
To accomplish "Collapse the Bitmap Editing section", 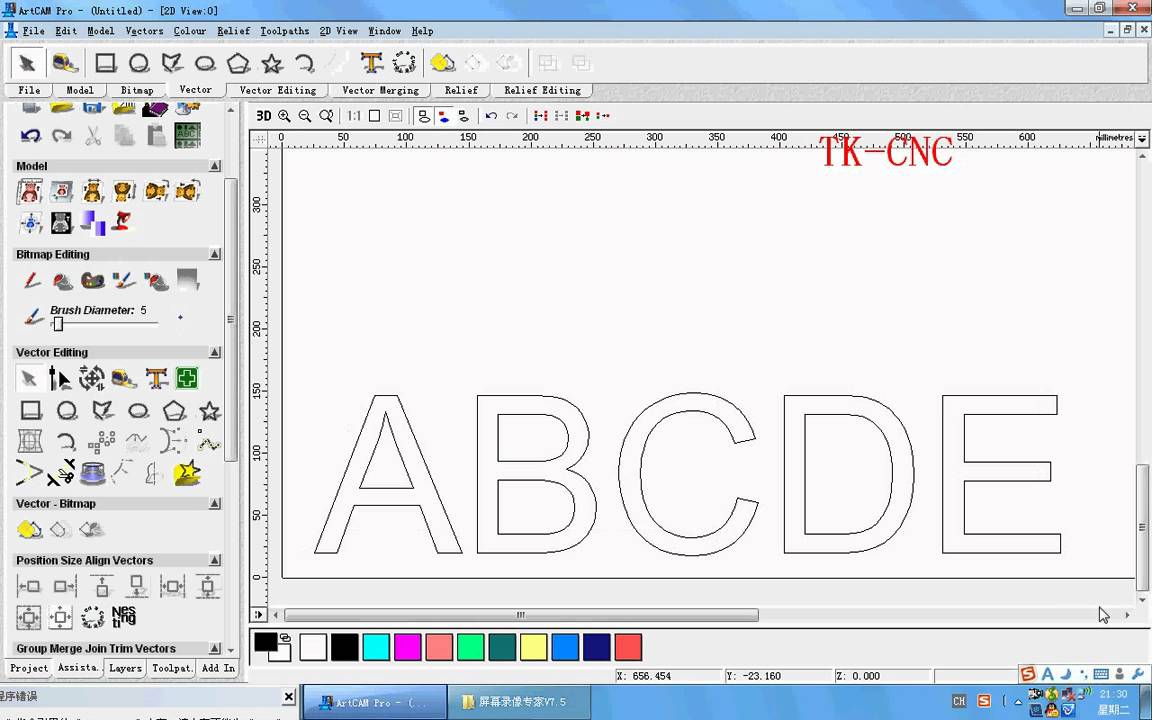I will coord(215,254).
